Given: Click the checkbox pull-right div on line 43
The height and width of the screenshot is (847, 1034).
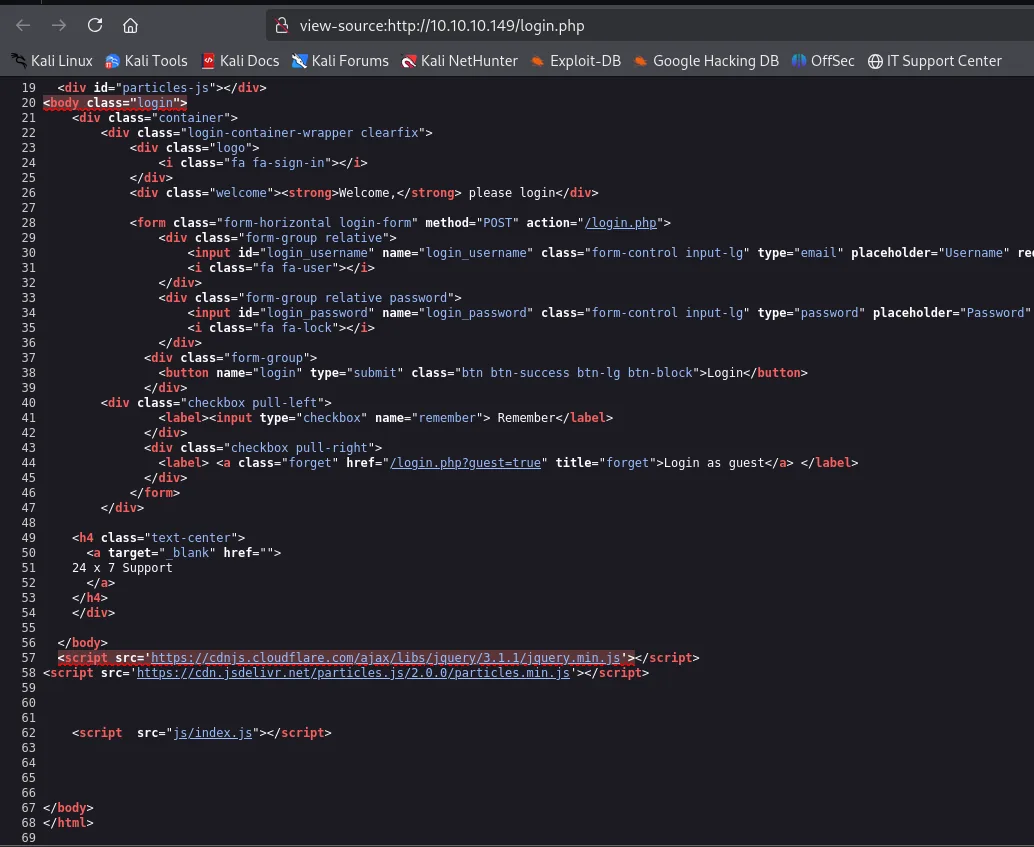Looking at the screenshot, I should coord(263,448).
